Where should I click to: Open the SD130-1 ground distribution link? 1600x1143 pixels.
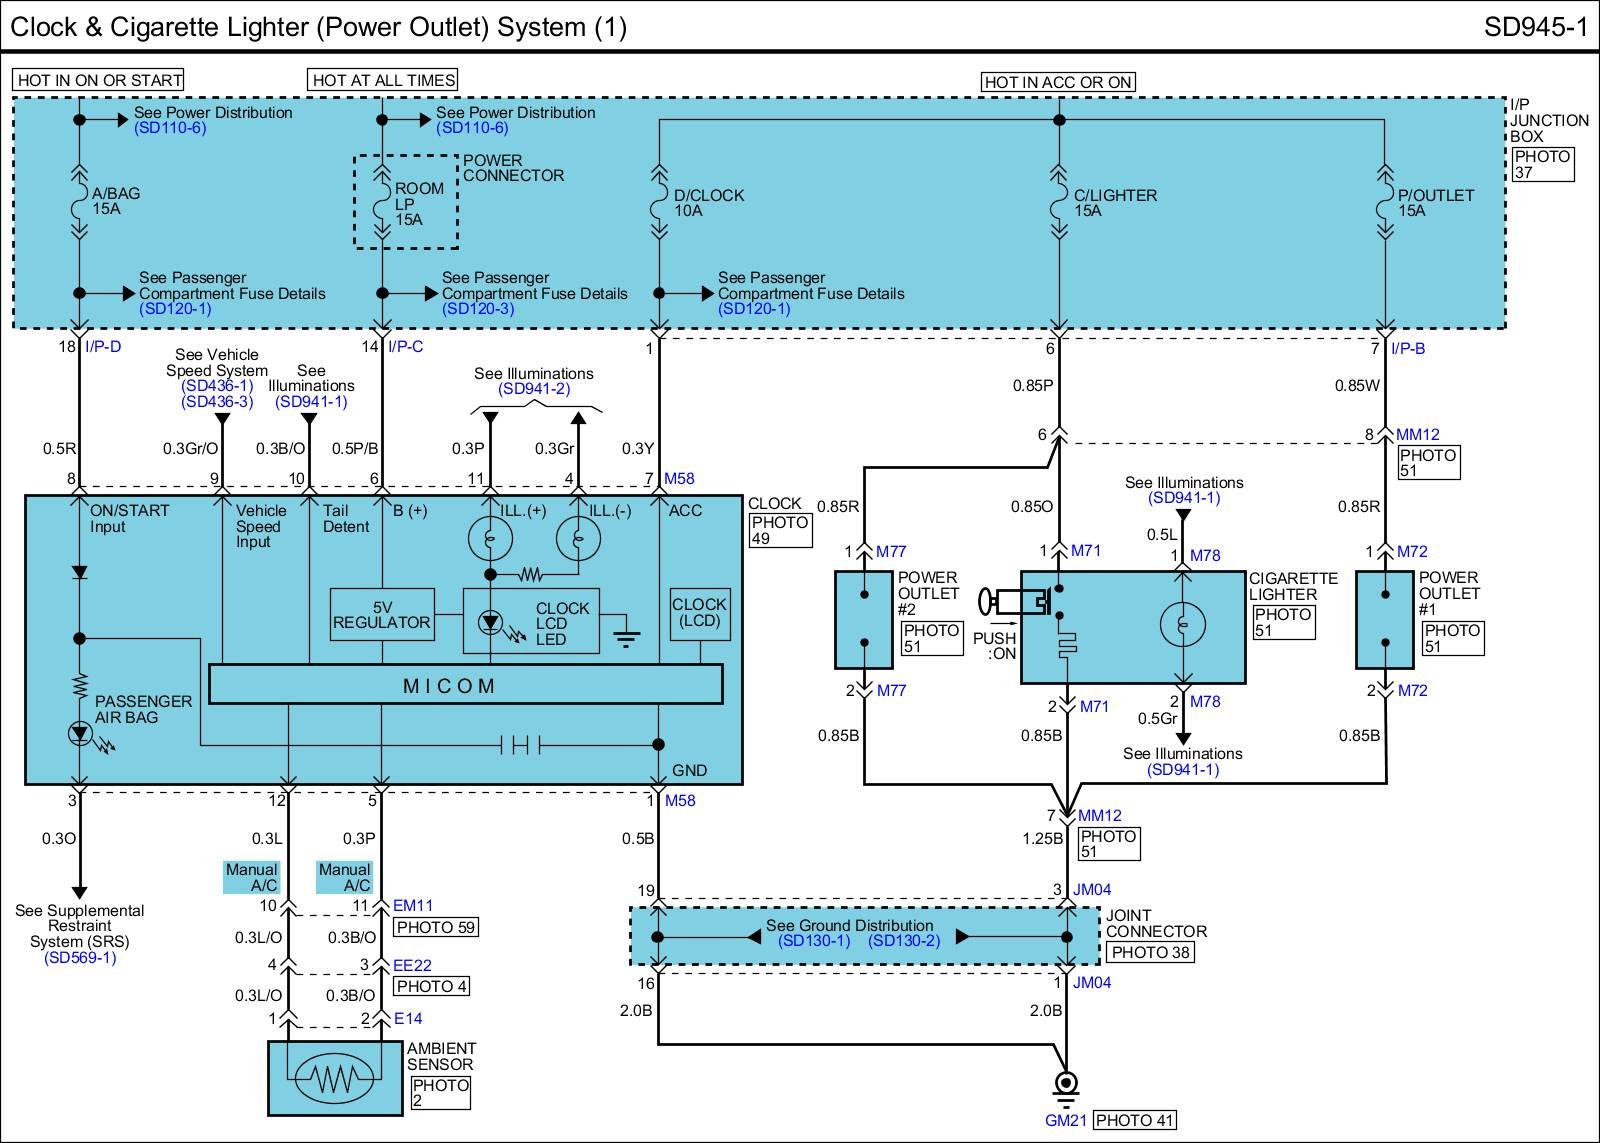click(x=814, y=941)
